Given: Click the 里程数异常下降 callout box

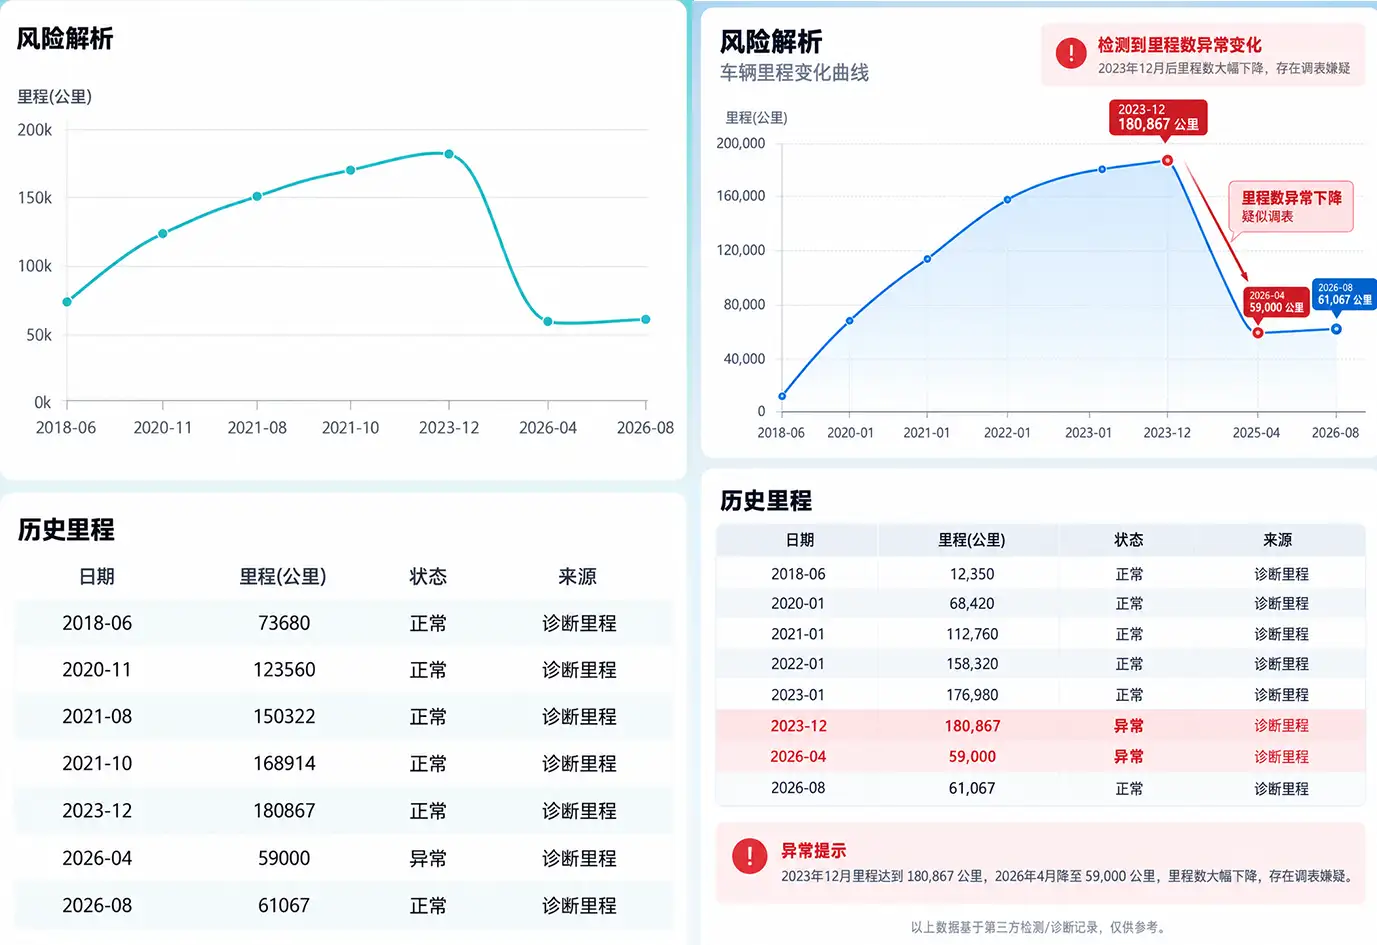Looking at the screenshot, I should tap(1291, 206).
